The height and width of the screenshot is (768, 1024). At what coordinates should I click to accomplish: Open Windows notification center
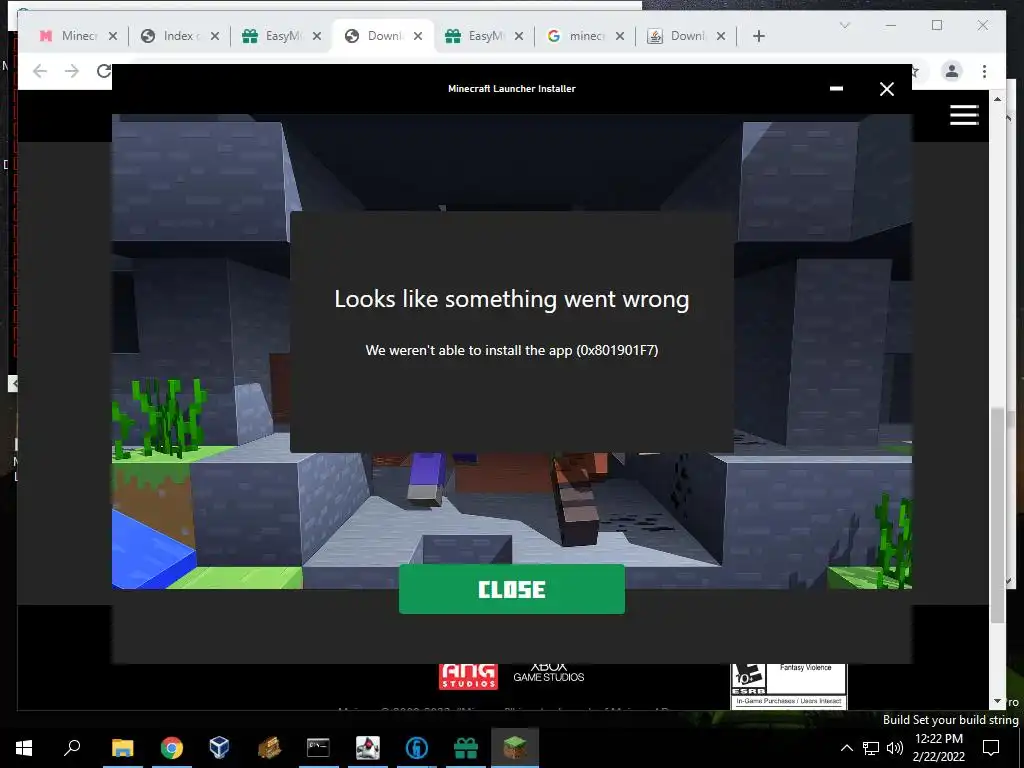(991, 748)
